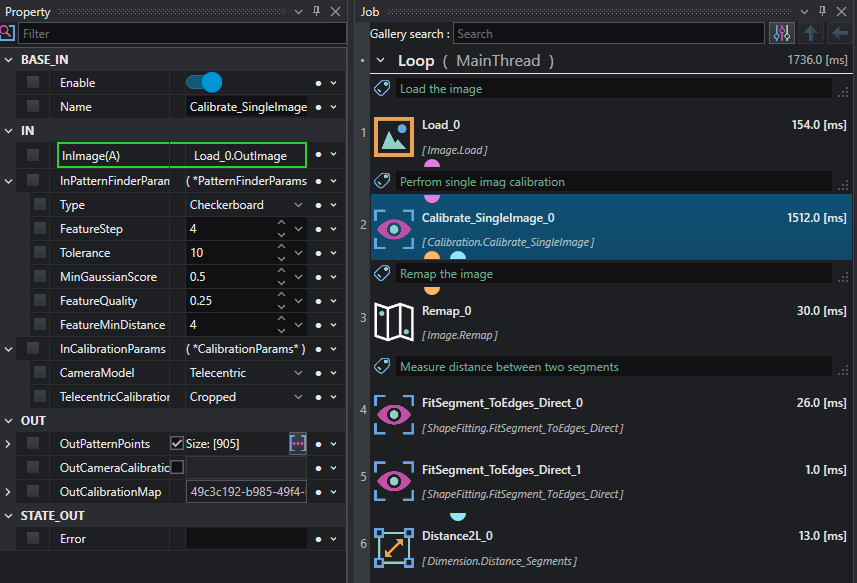This screenshot has height=583, width=857.
Task: Click the Remap_0 map icon
Action: (x=394, y=322)
